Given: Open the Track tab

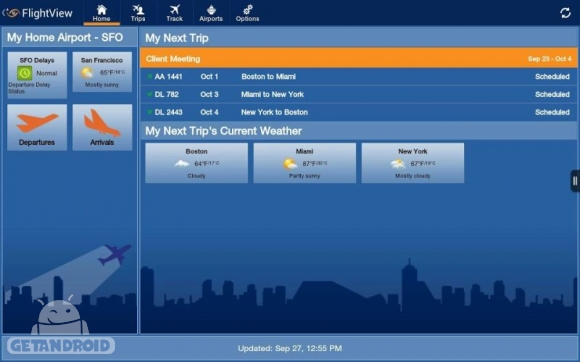Looking at the screenshot, I should pos(174,13).
